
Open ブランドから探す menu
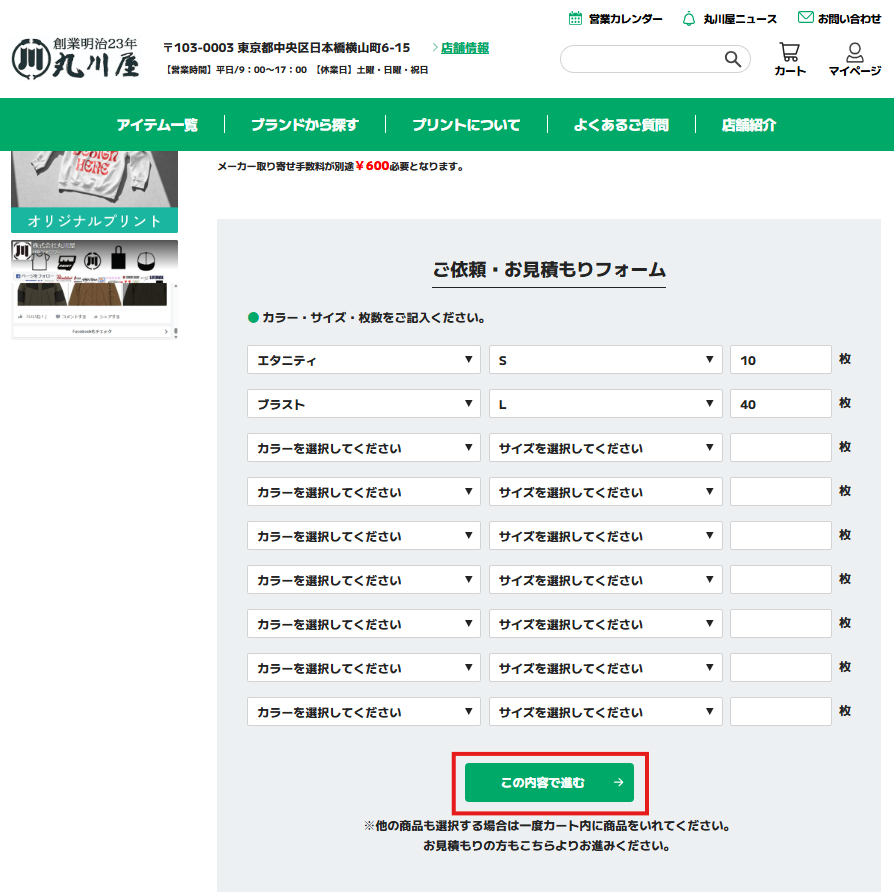305,124
